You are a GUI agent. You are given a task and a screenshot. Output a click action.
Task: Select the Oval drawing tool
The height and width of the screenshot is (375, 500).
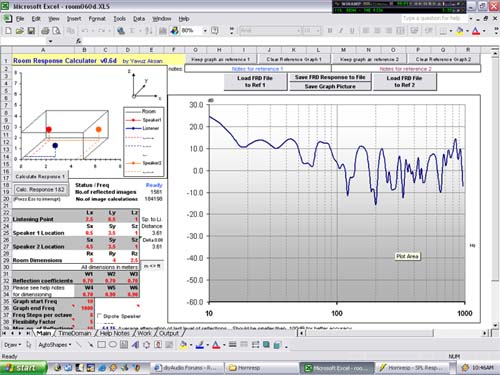(x=113, y=345)
